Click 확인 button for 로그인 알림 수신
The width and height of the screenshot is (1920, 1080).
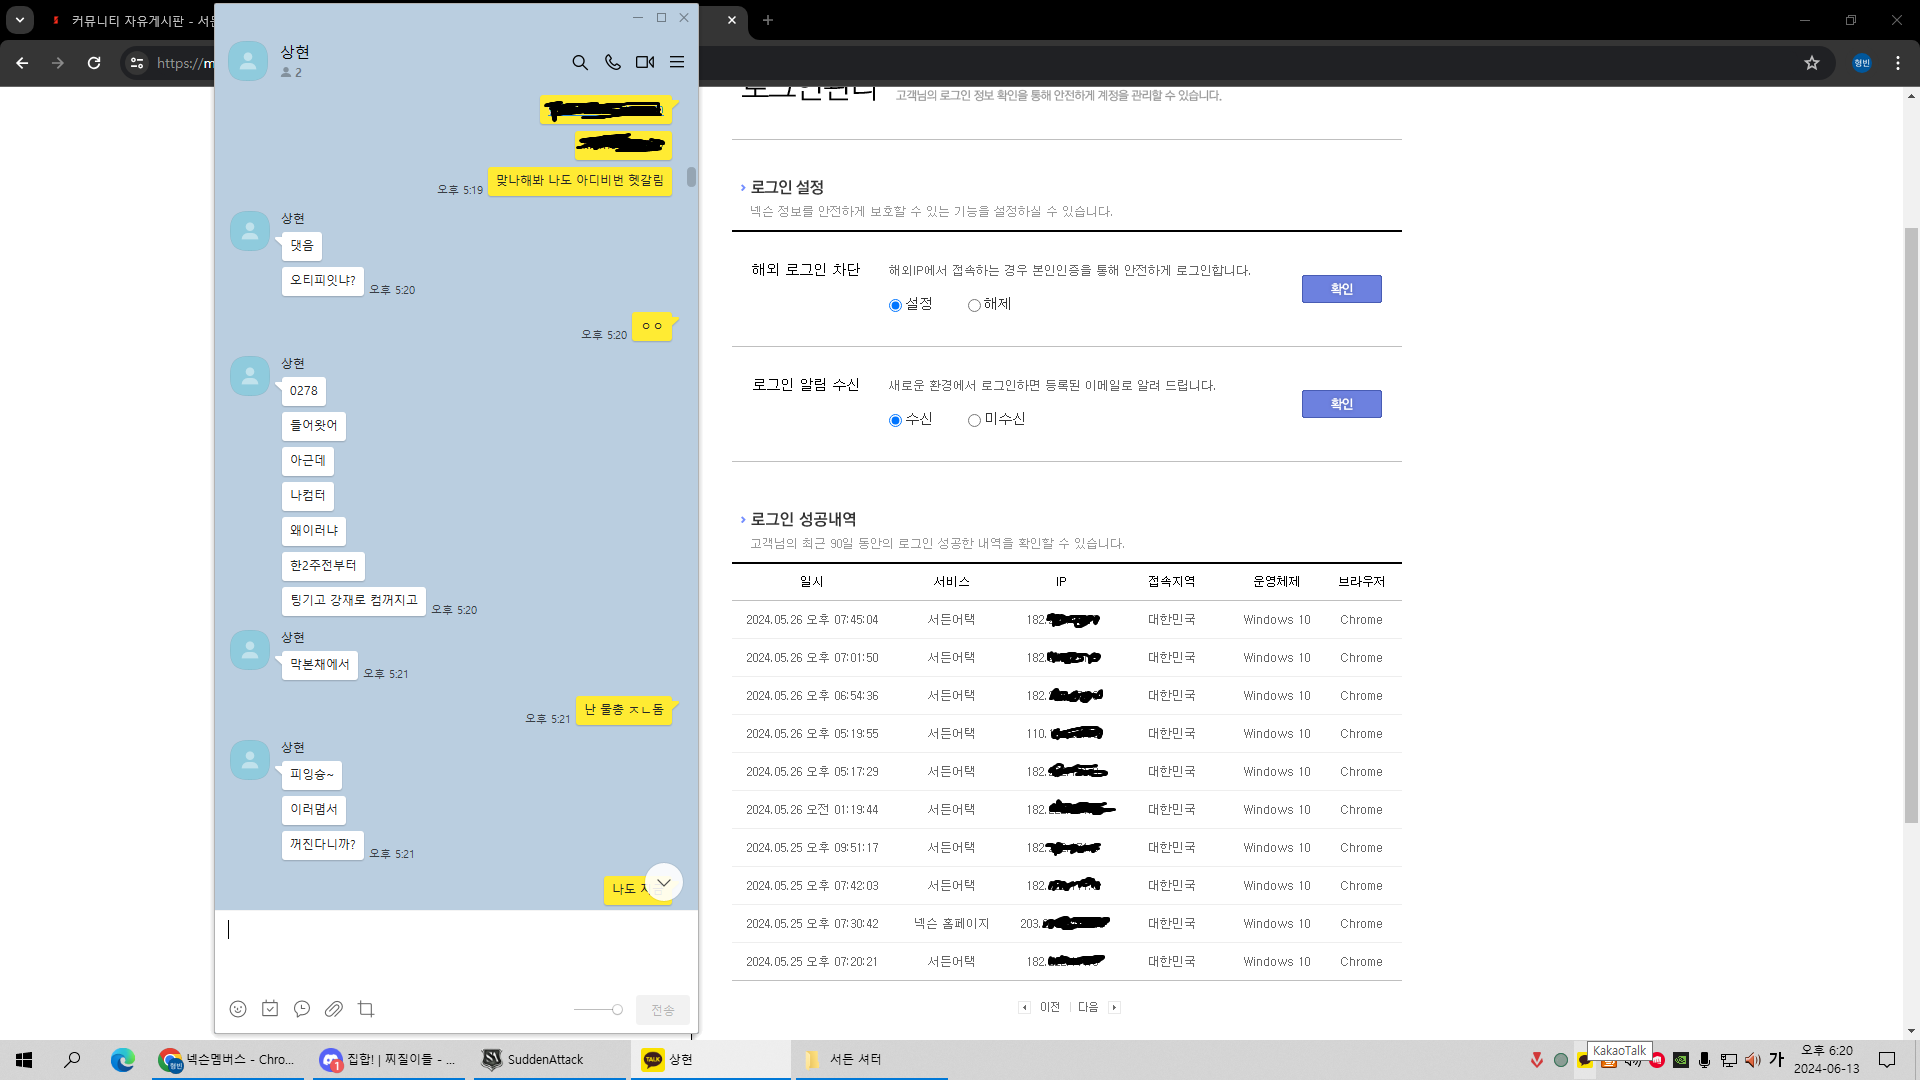tap(1341, 404)
